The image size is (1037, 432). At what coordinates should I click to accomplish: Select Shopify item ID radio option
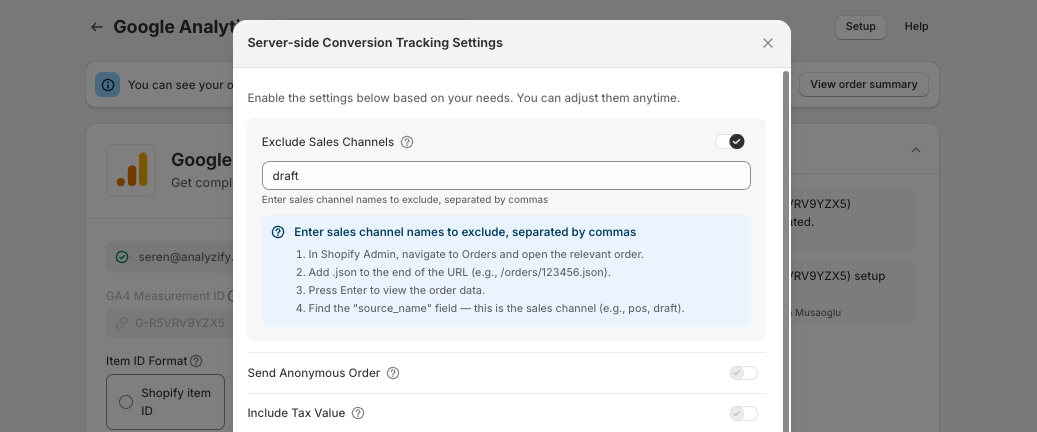pyautogui.click(x=126, y=402)
